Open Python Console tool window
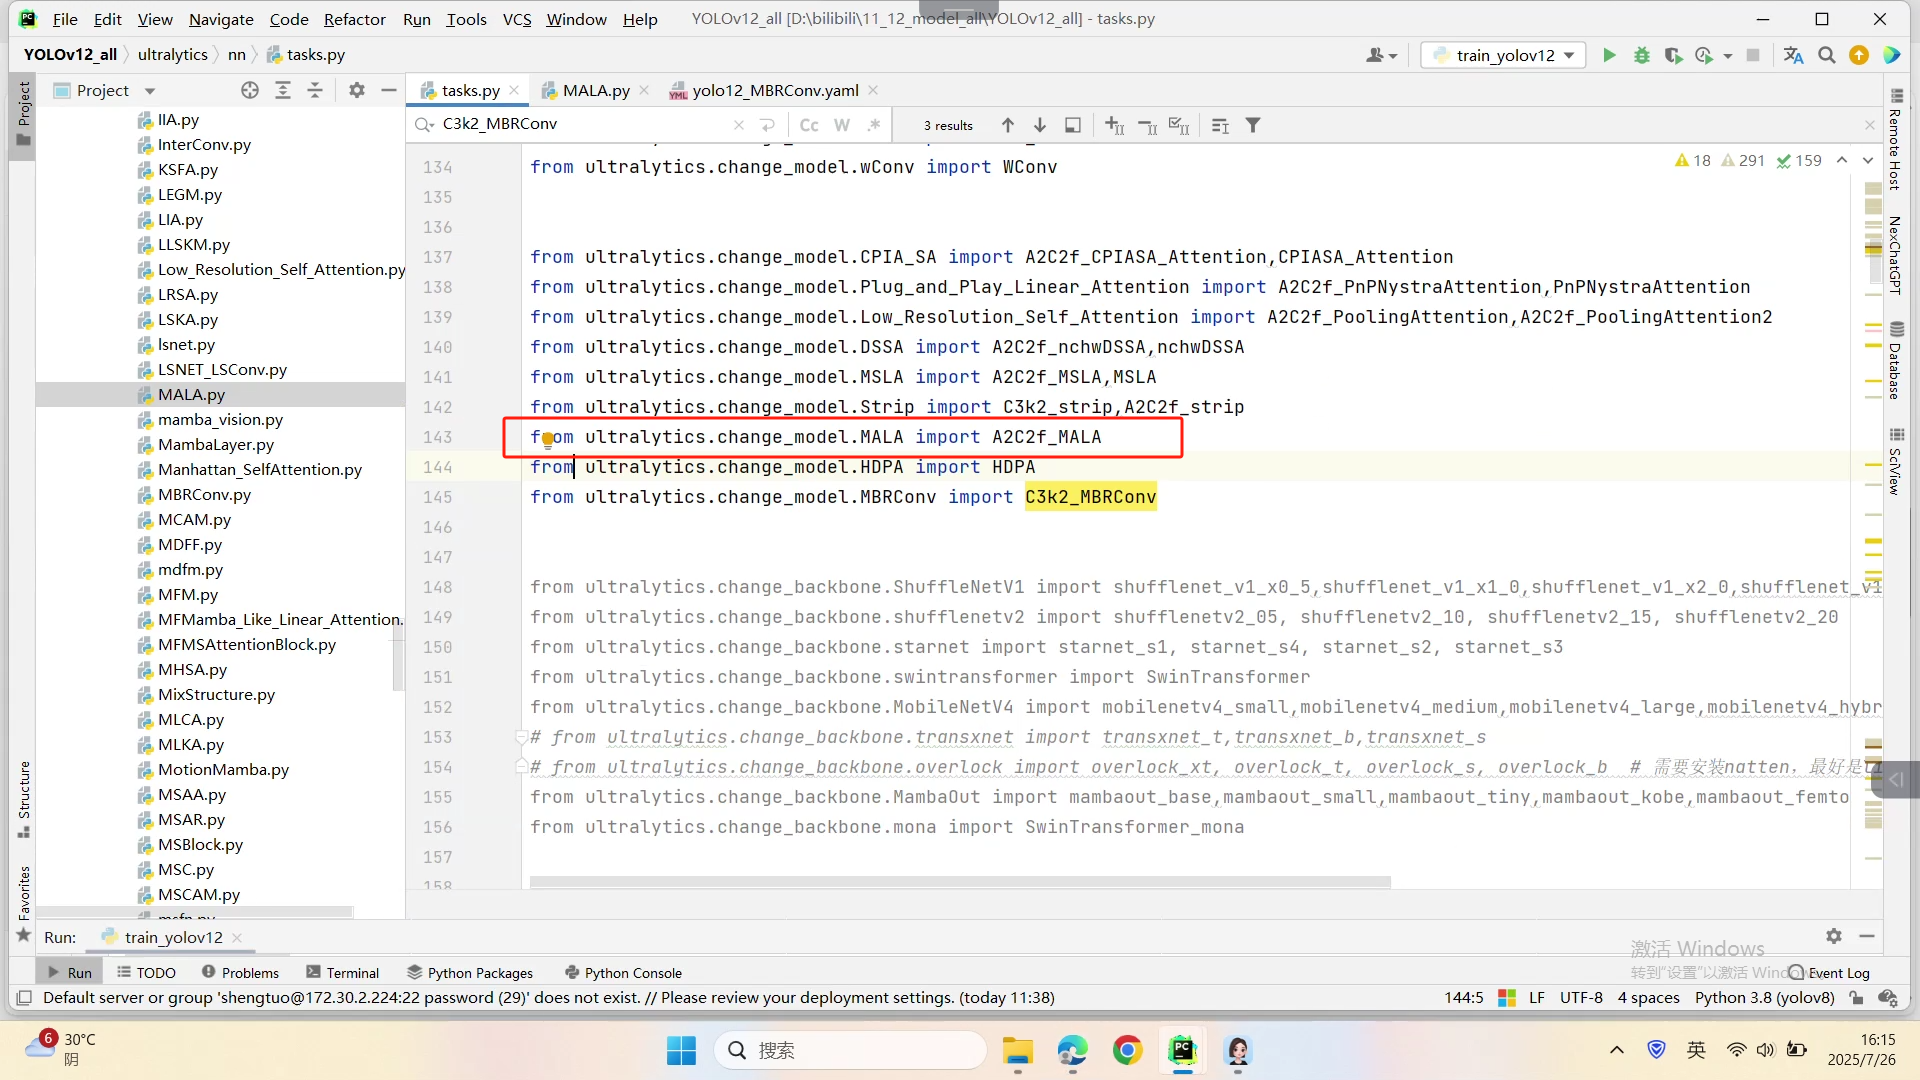The image size is (1920, 1080). tap(623, 972)
